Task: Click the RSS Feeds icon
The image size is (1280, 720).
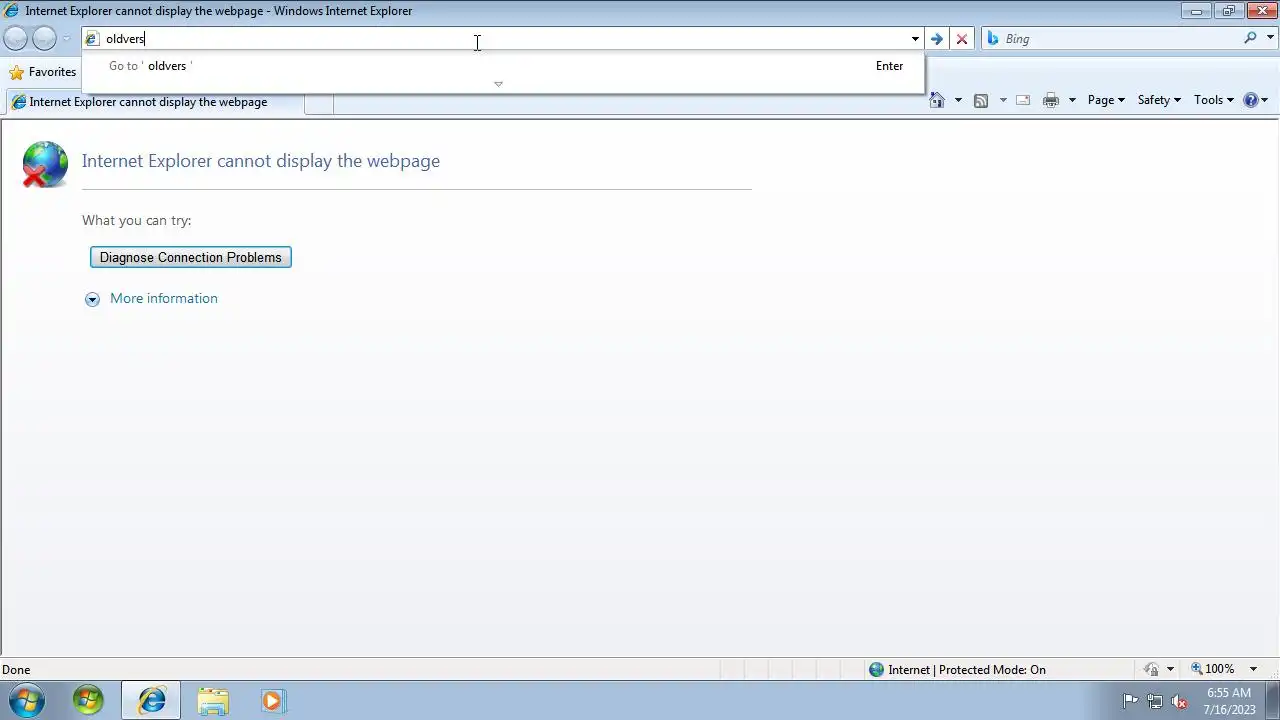Action: [981, 100]
